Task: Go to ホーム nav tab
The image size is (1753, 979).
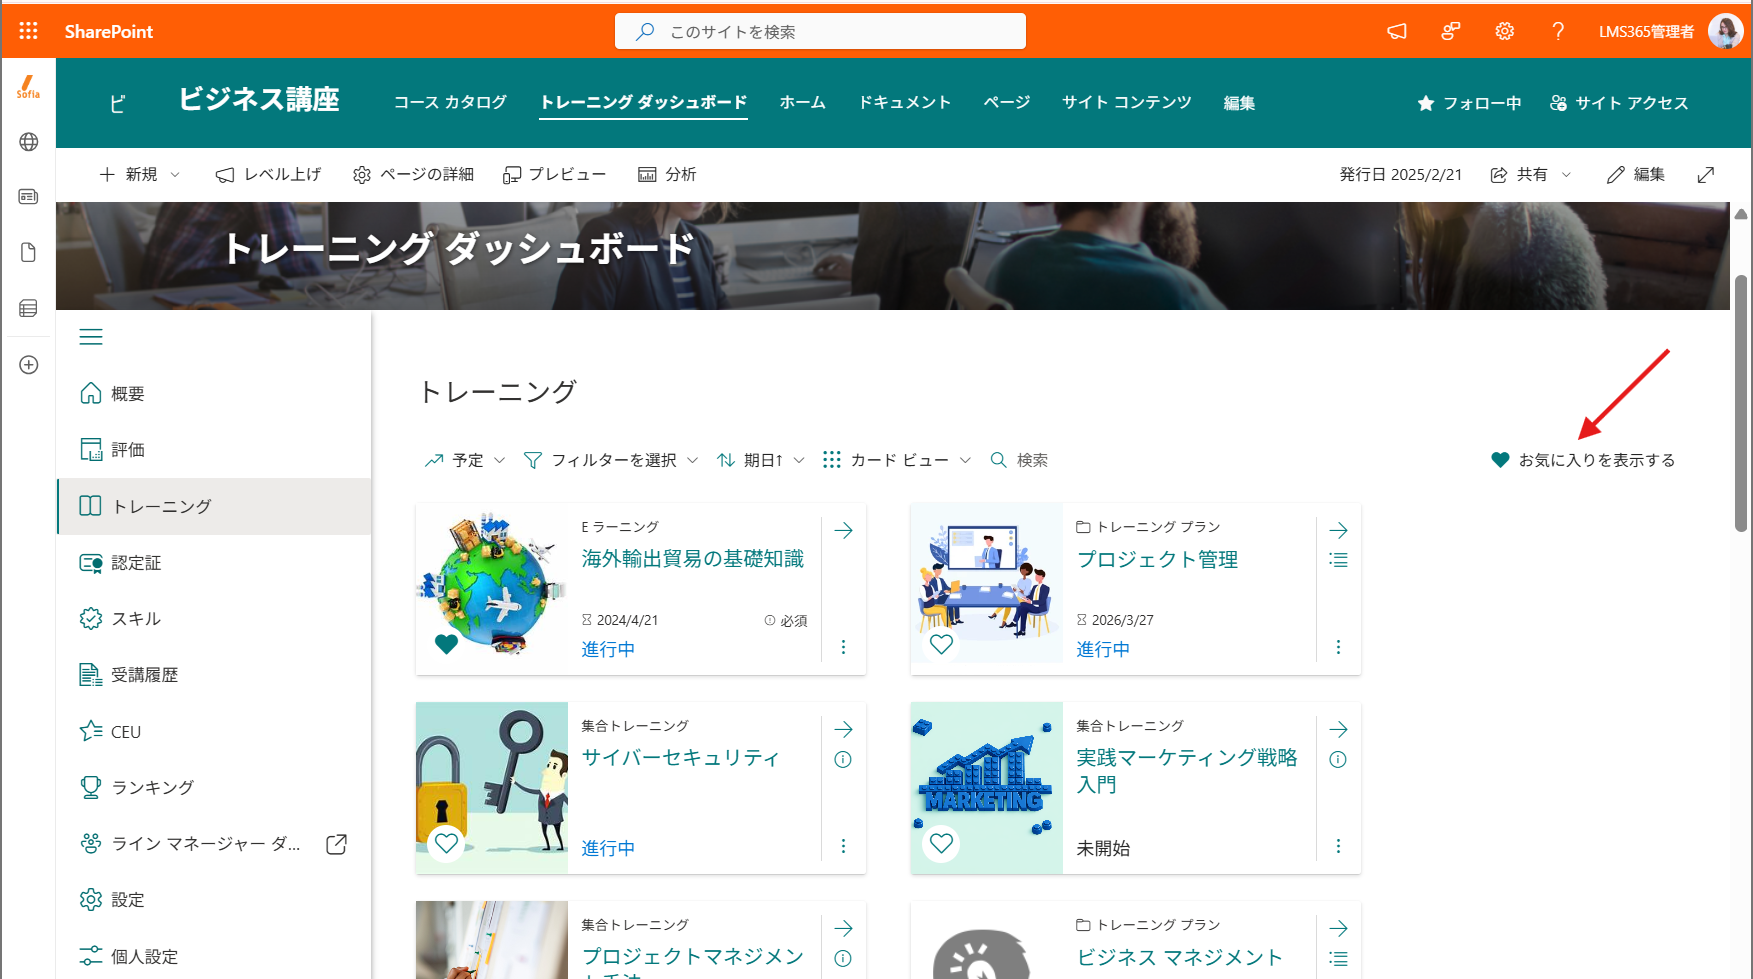Action: click(x=803, y=102)
